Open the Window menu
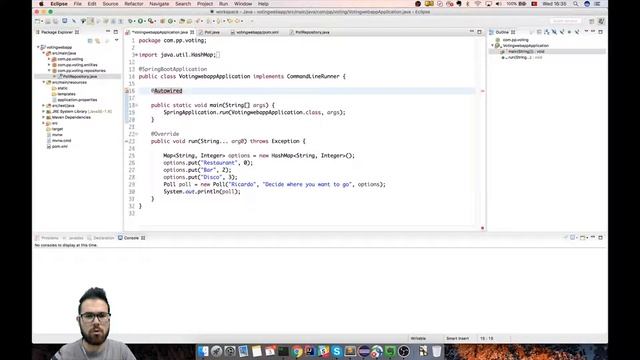The image size is (640, 360). pyautogui.click(x=243, y=4)
